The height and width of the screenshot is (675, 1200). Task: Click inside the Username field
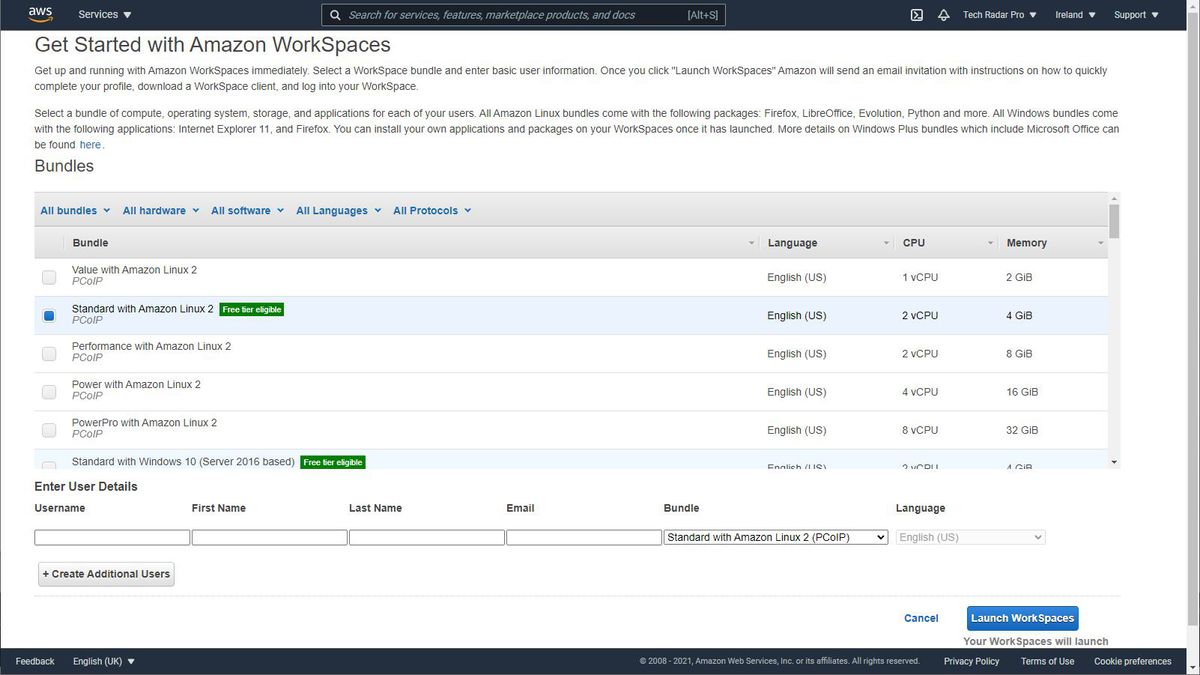[x=111, y=537]
